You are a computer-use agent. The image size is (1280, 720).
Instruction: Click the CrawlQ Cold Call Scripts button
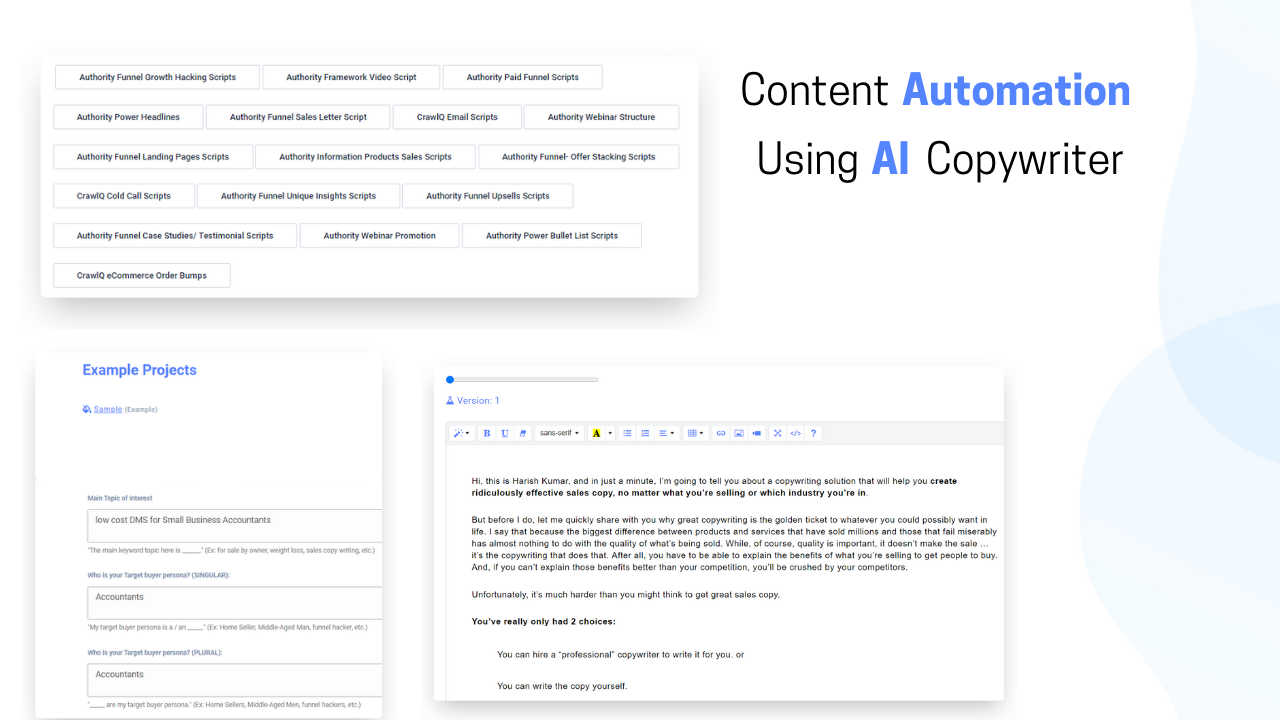(124, 196)
